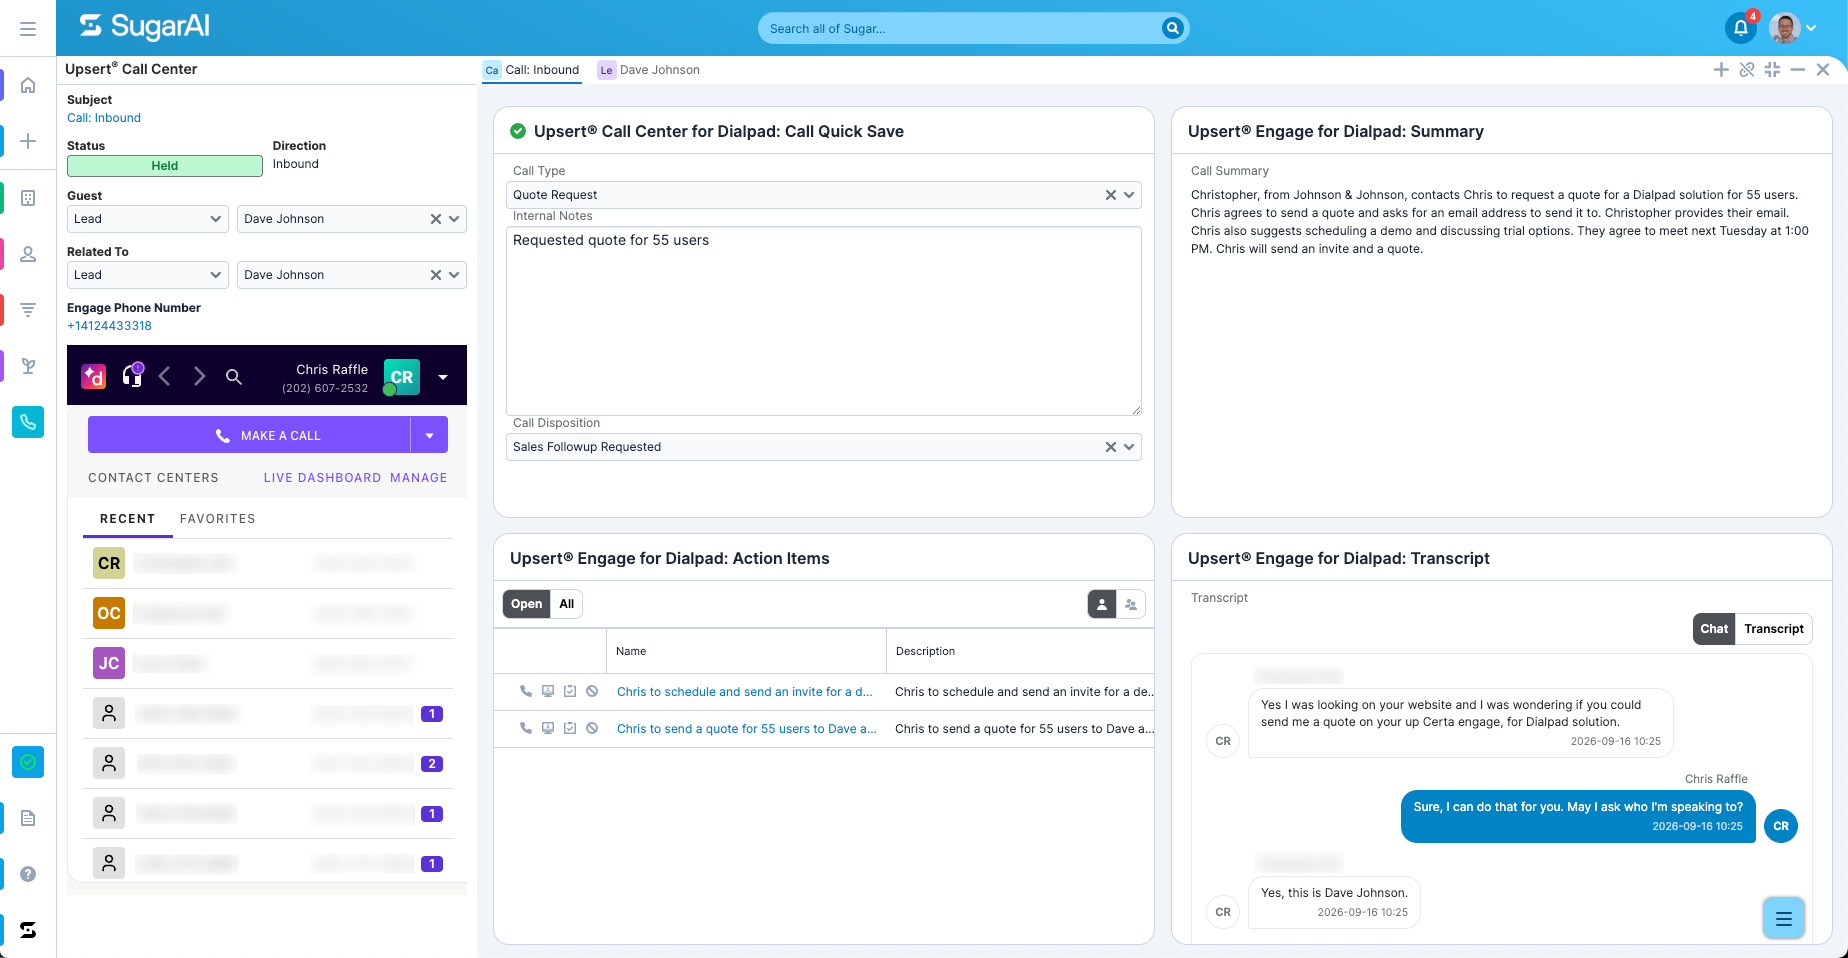This screenshot has height=958, width=1848.
Task: Switch transcript to Chat view
Action: click(1714, 629)
